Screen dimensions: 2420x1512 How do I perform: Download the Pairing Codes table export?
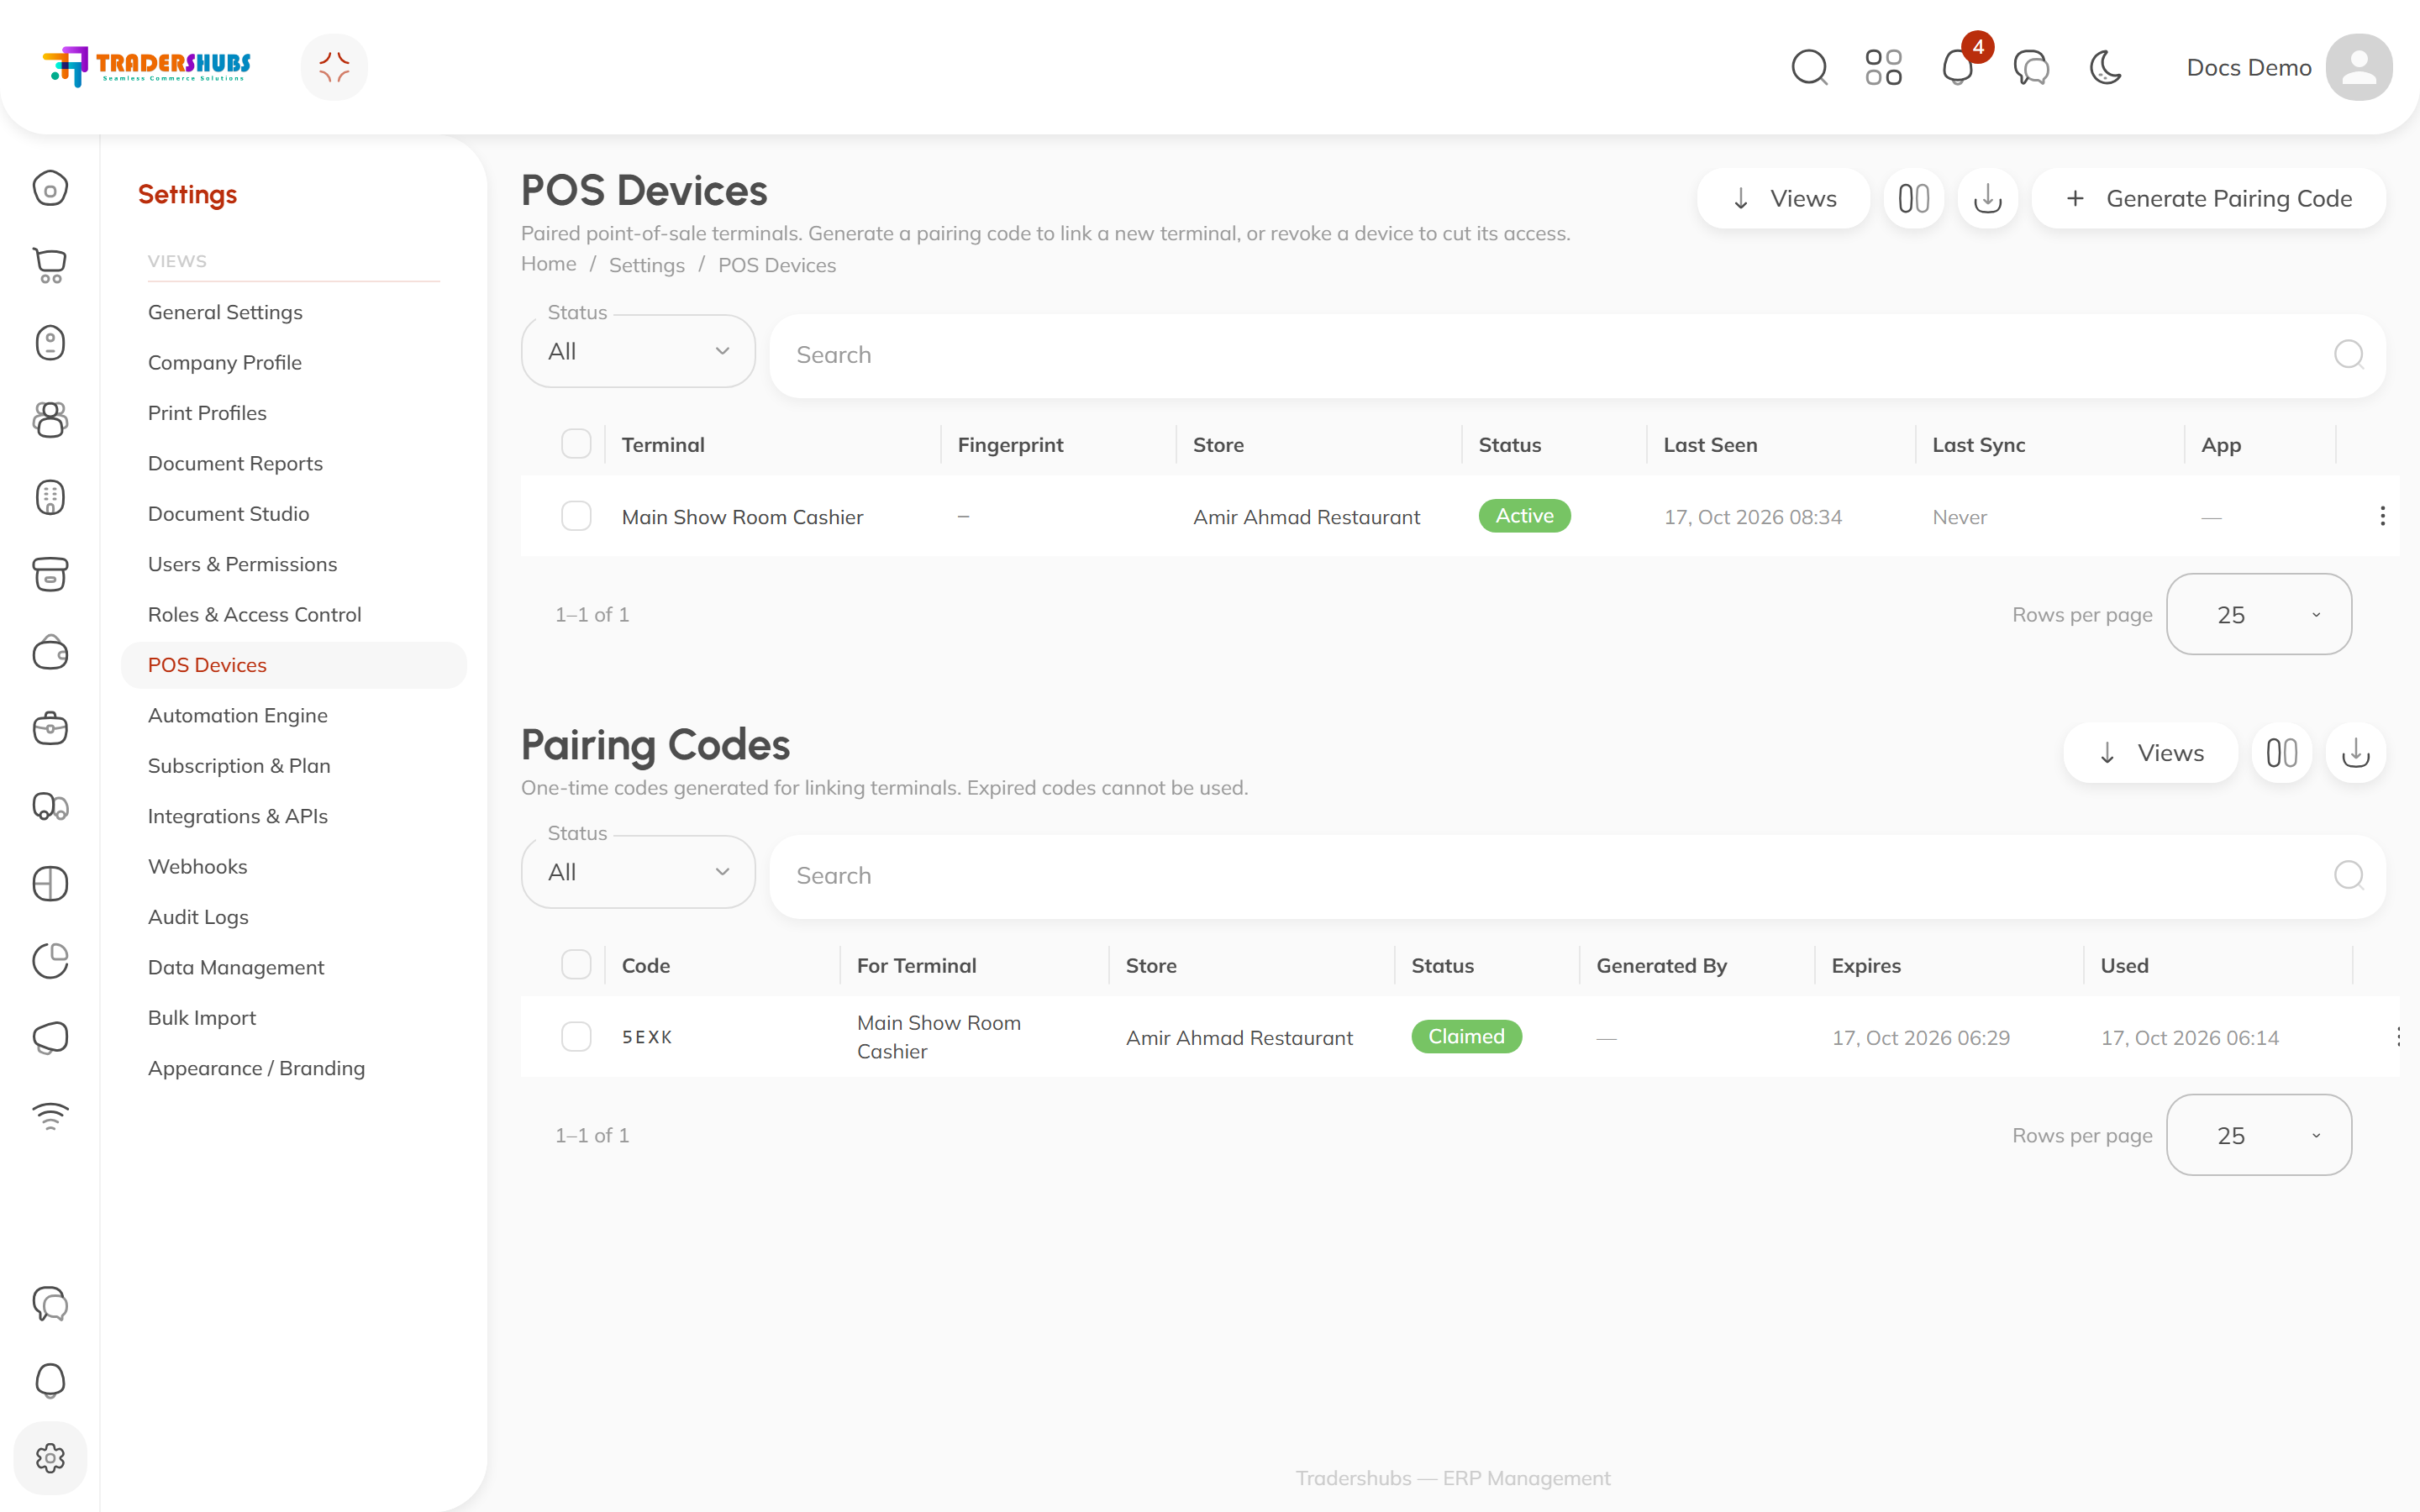point(2356,753)
